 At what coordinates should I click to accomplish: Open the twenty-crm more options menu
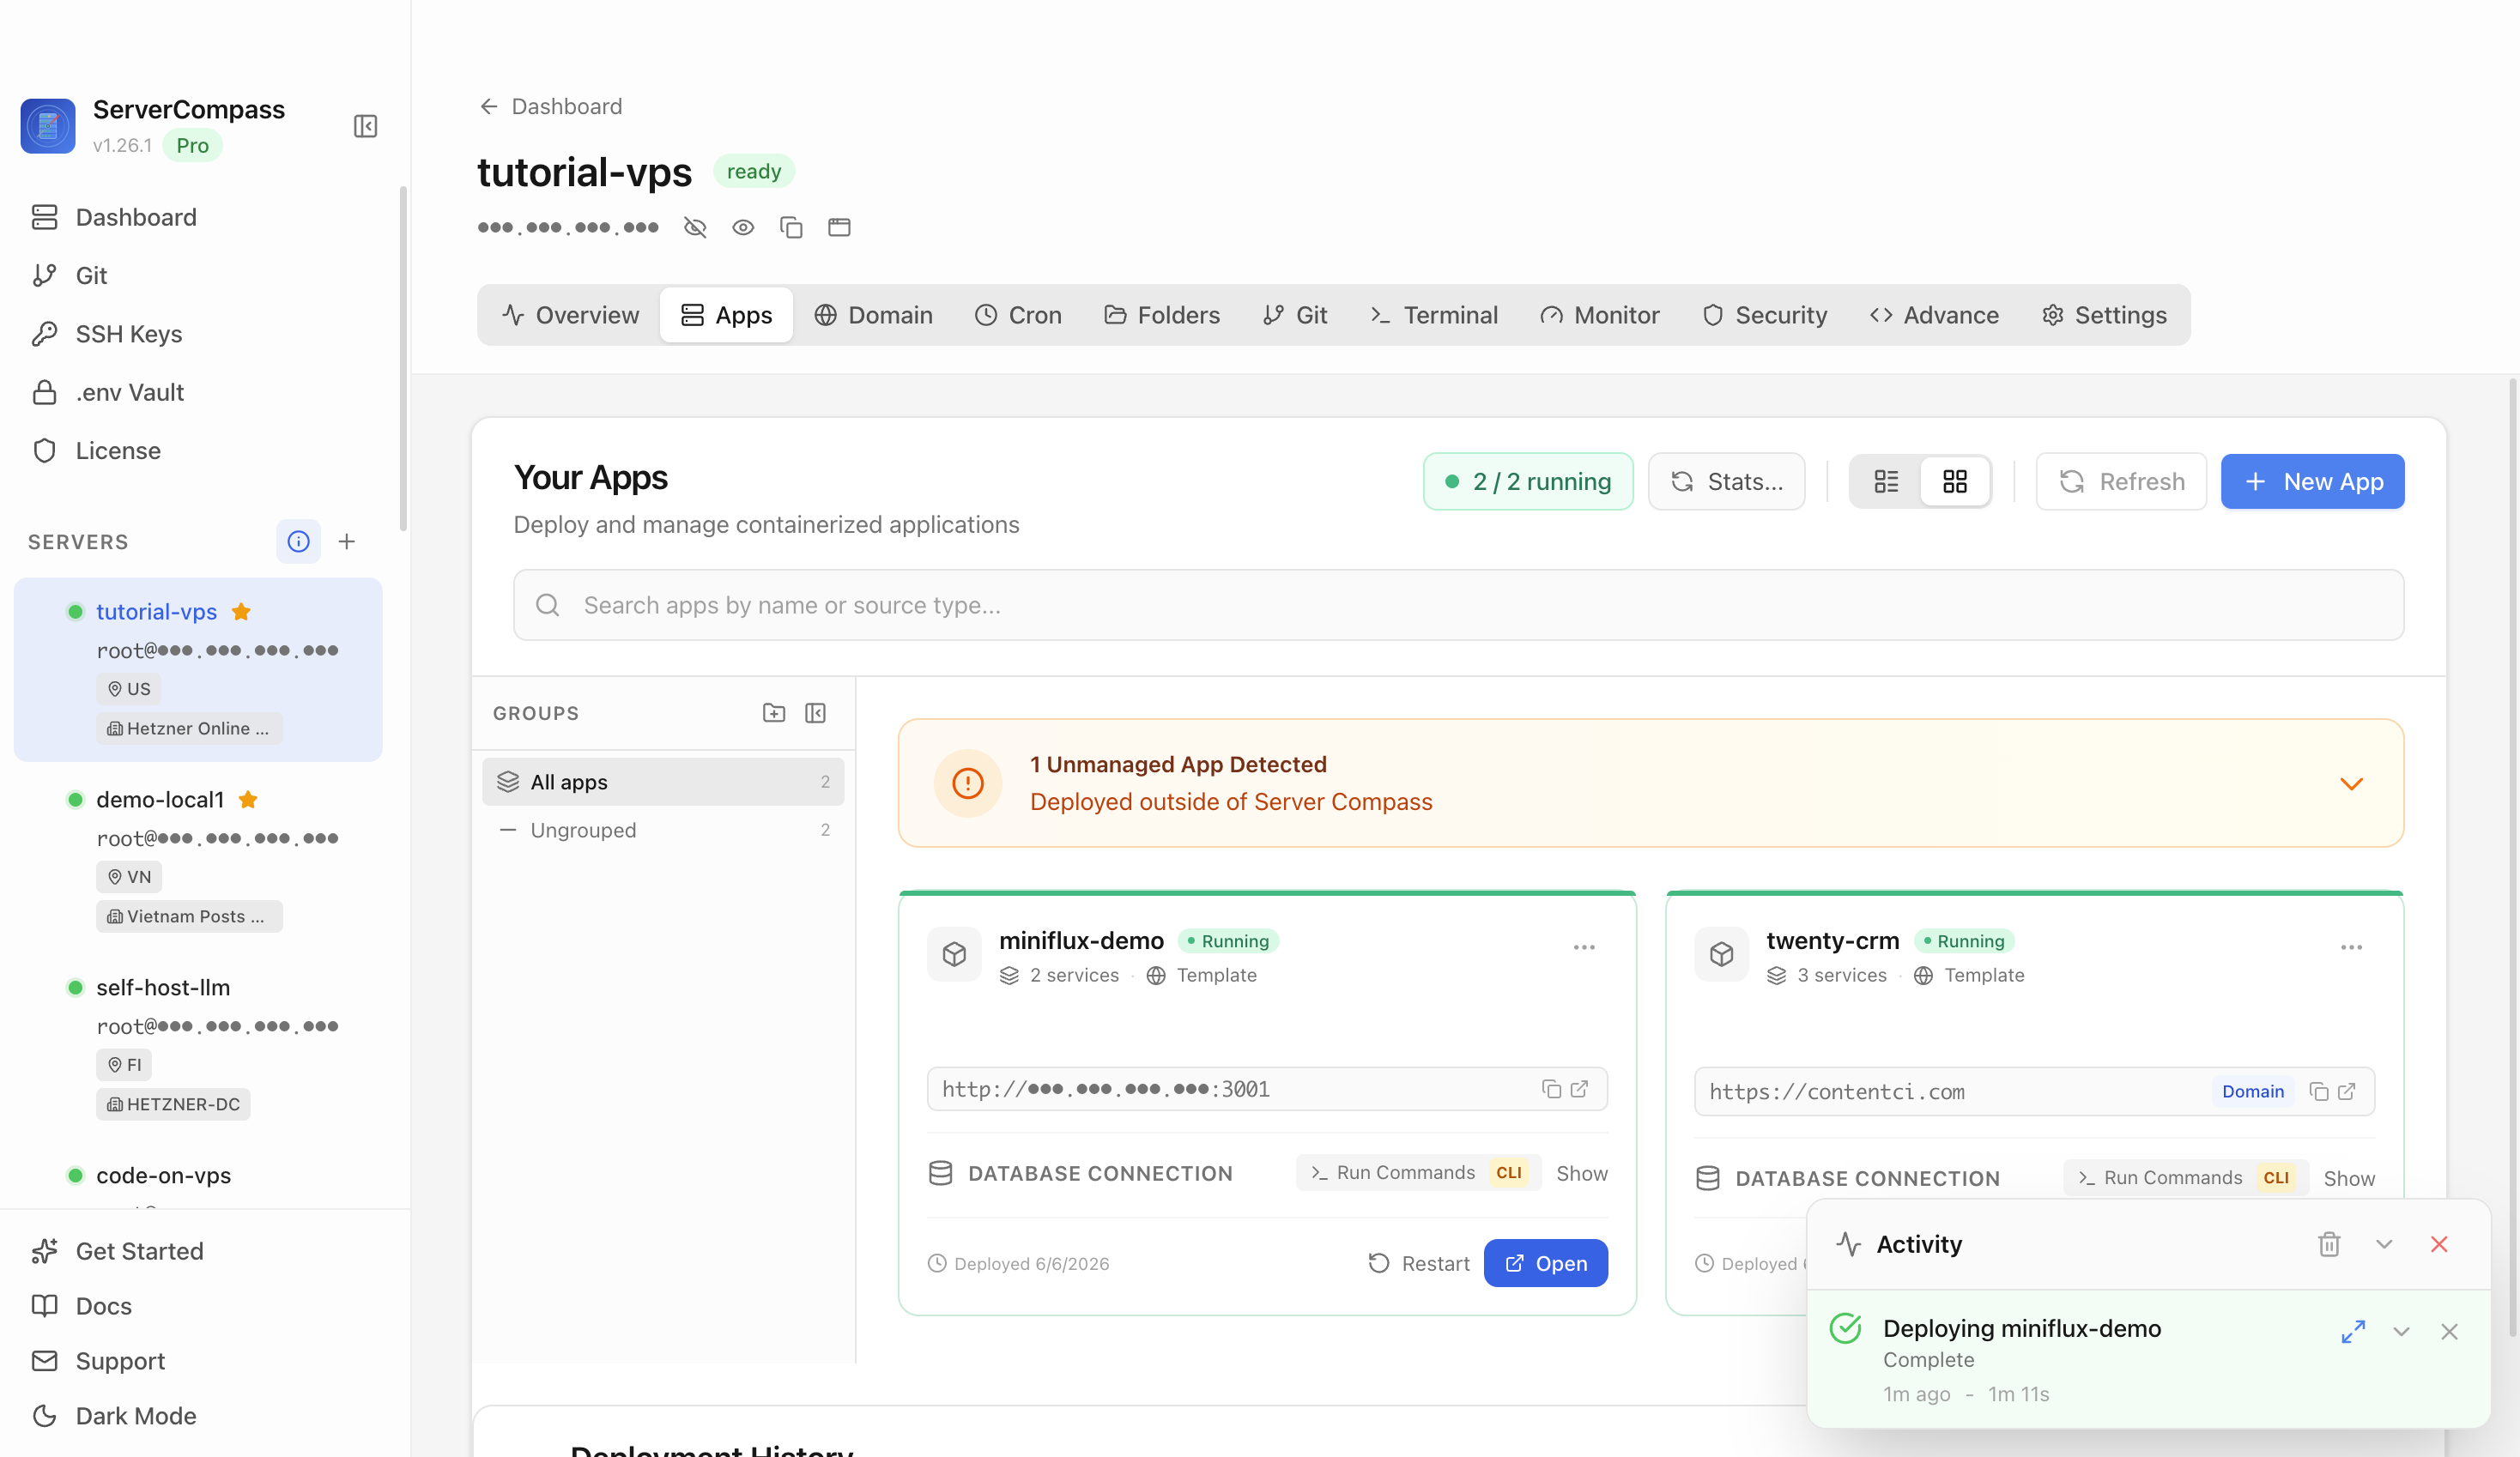click(2351, 947)
